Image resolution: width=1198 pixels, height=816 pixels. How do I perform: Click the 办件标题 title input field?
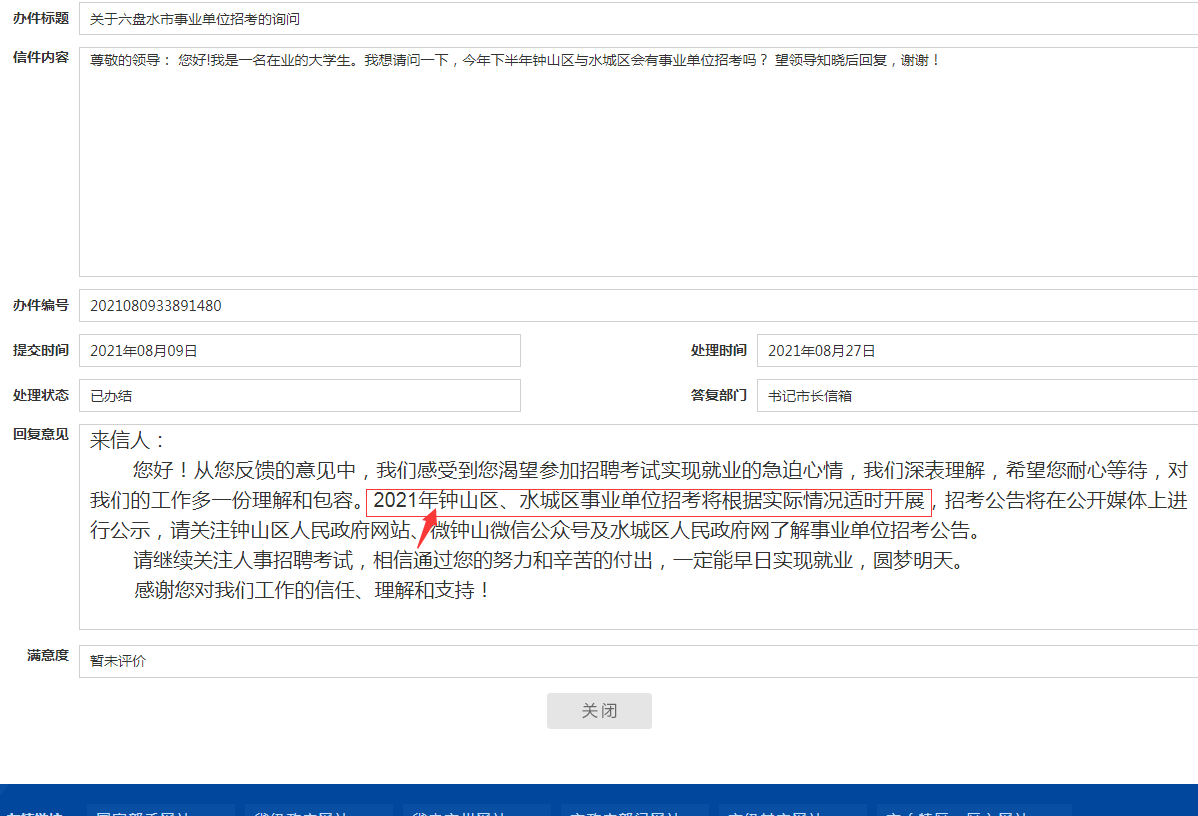(638, 19)
